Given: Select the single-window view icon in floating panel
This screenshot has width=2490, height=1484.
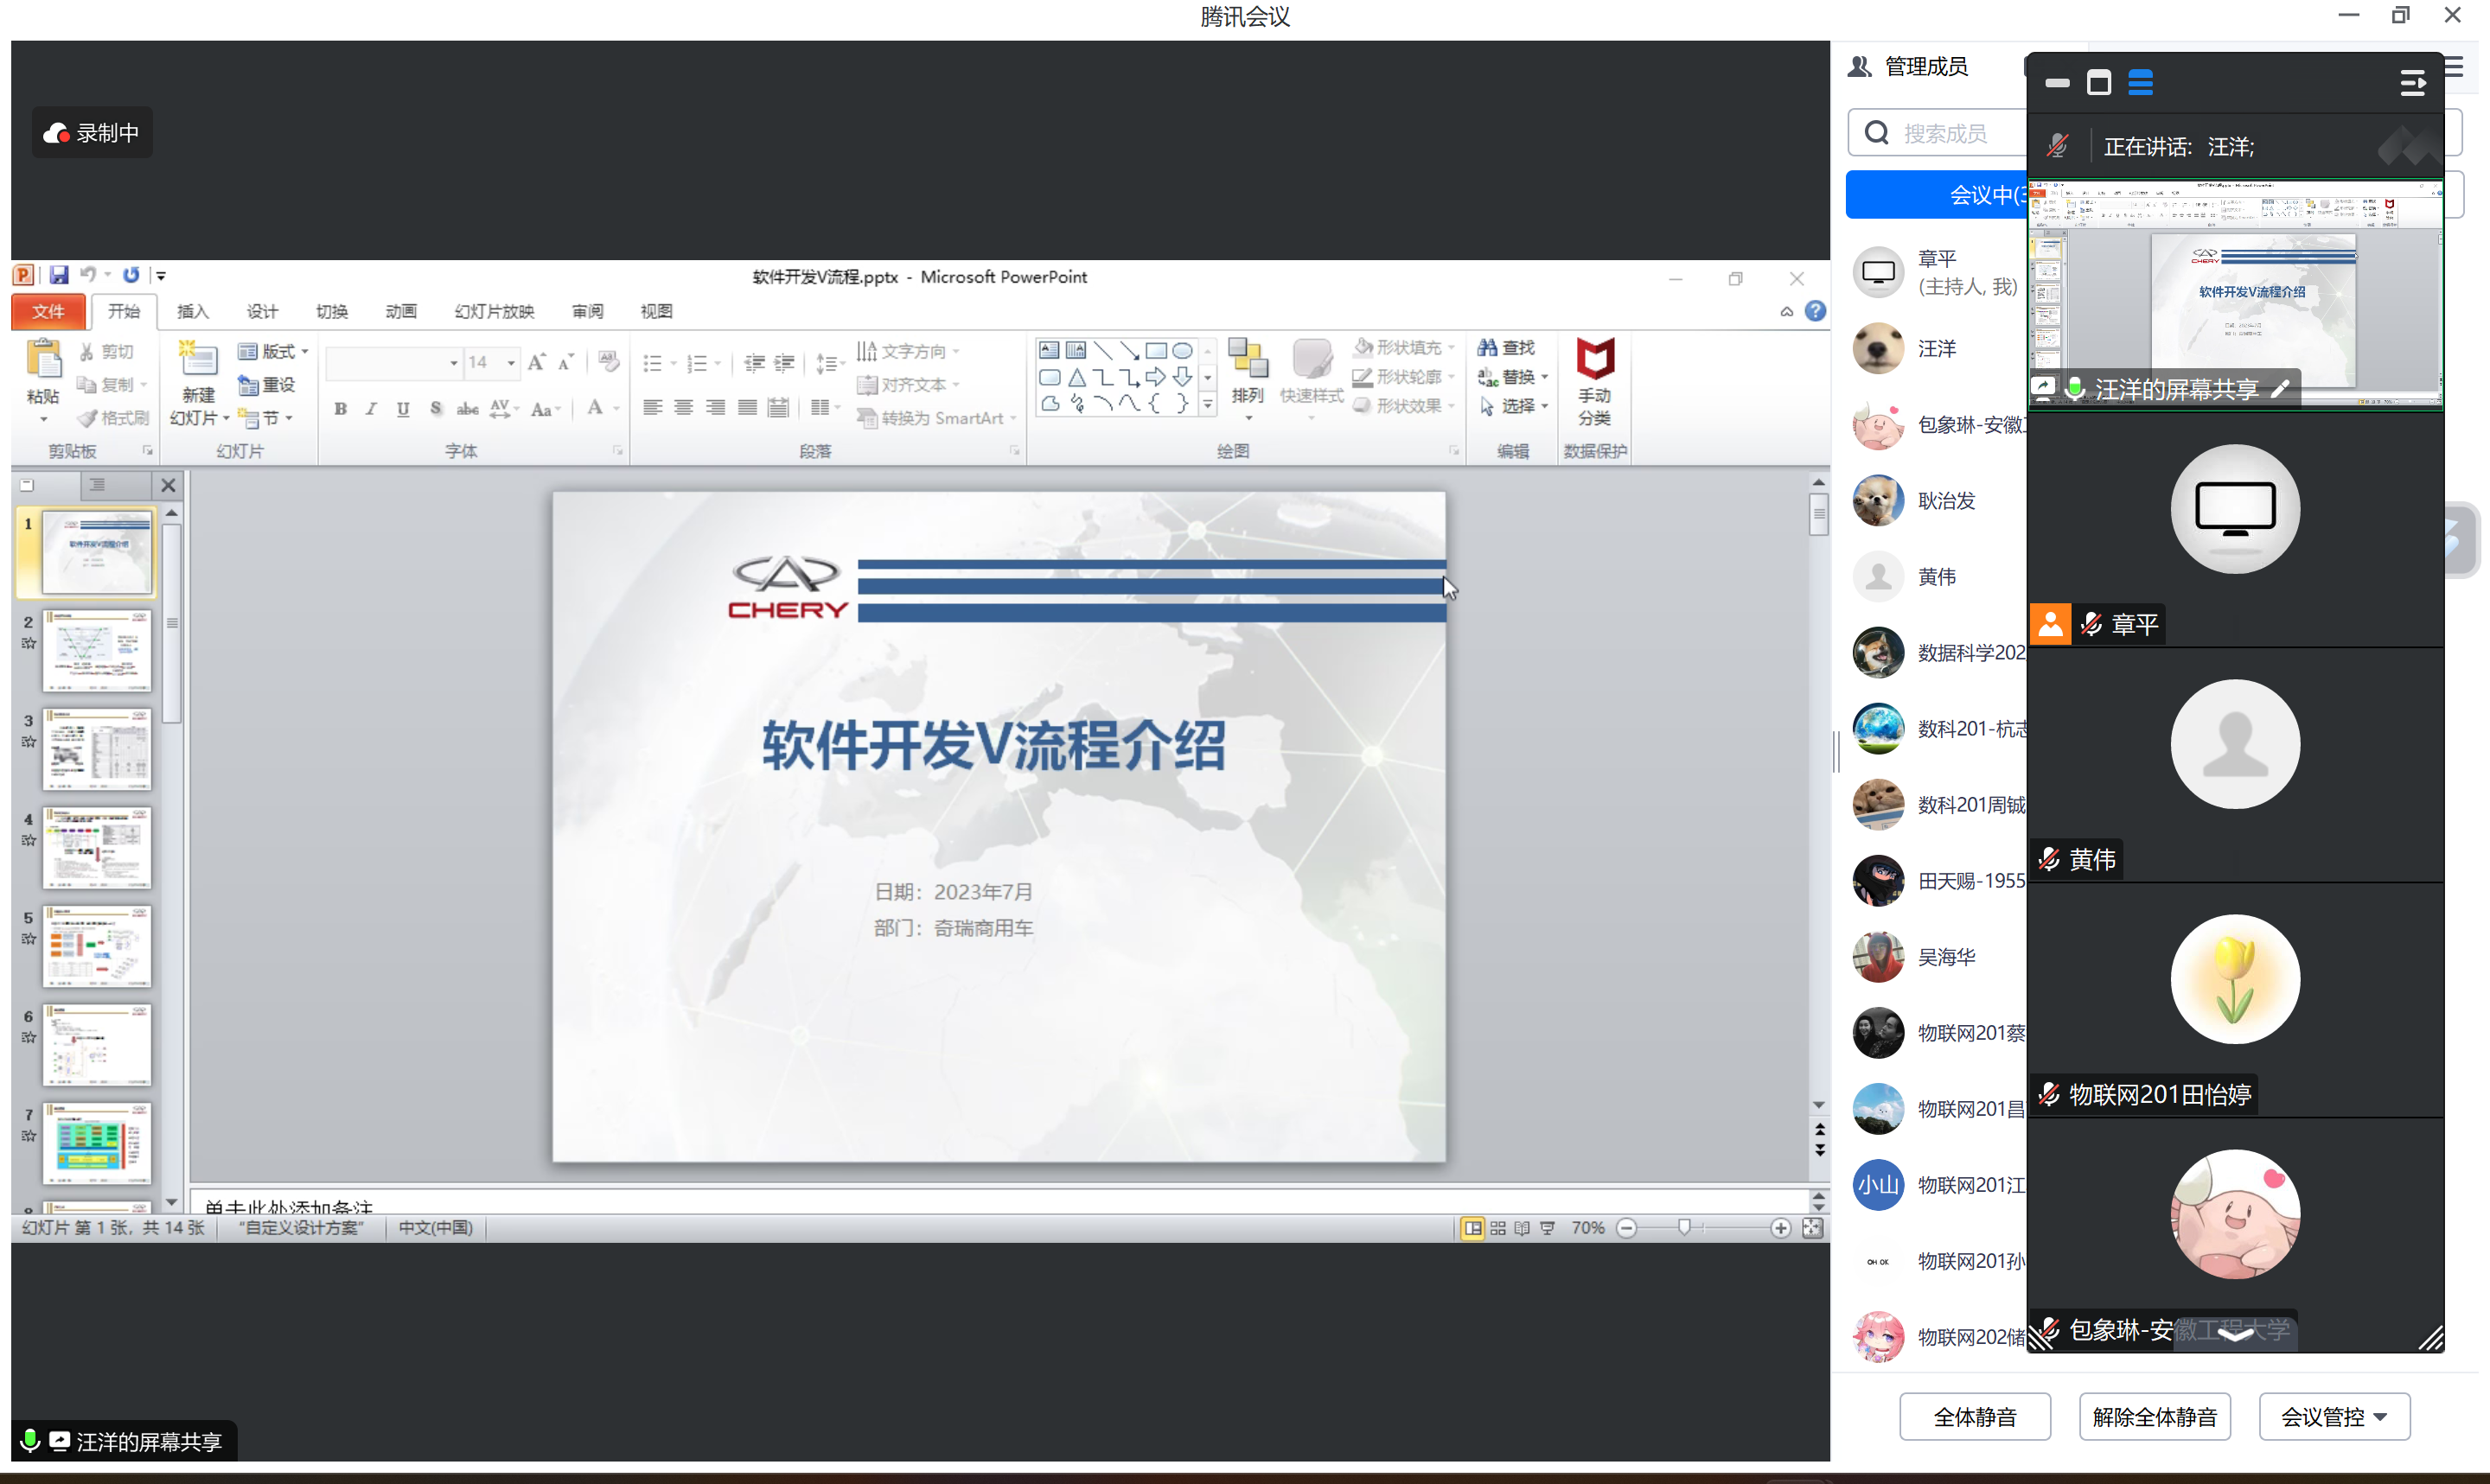Looking at the screenshot, I should tap(2099, 83).
